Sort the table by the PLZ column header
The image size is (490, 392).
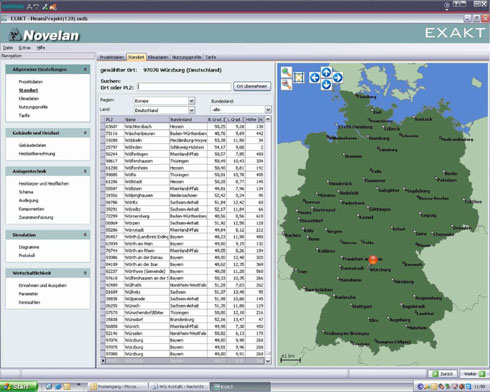(114, 119)
